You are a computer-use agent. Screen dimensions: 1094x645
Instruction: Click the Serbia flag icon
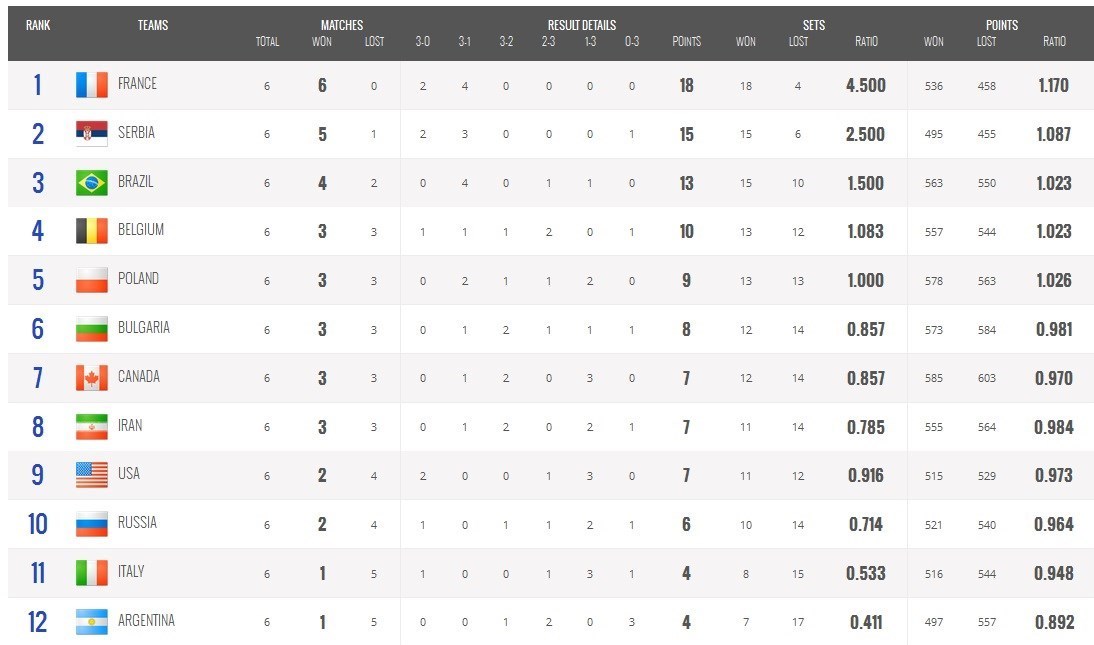pos(91,133)
